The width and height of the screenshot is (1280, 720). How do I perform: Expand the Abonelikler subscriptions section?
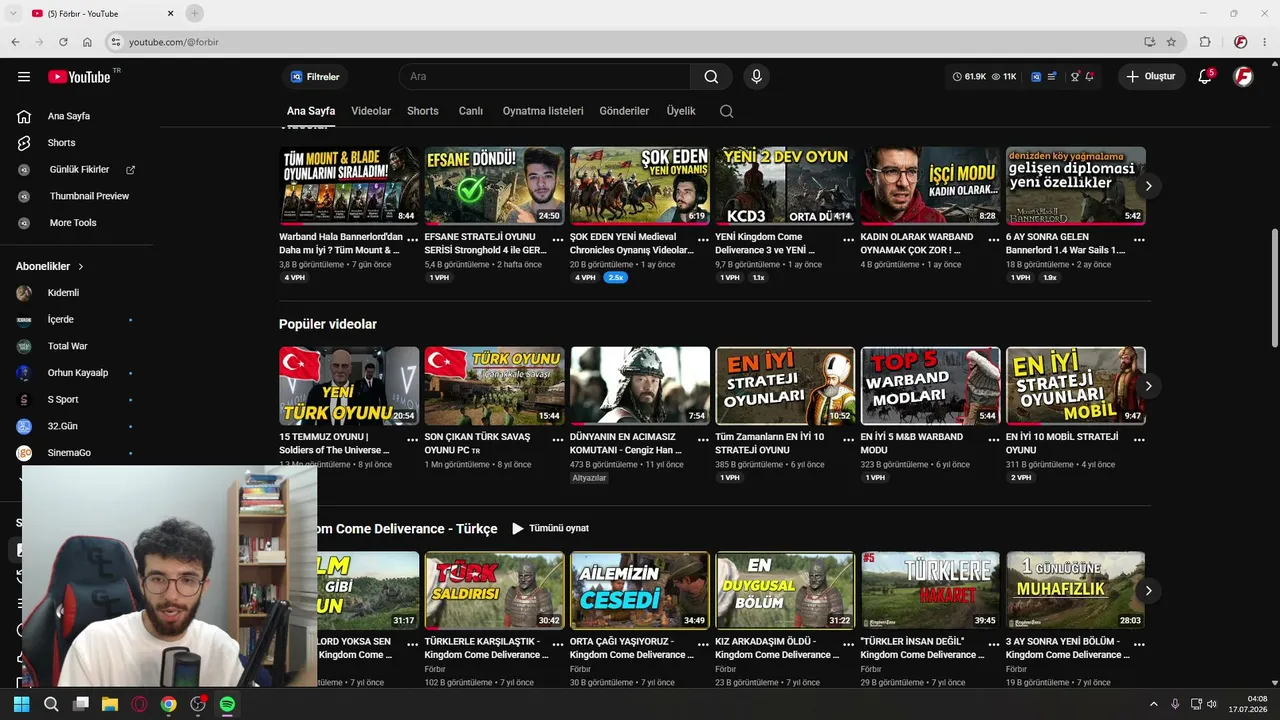click(50, 267)
